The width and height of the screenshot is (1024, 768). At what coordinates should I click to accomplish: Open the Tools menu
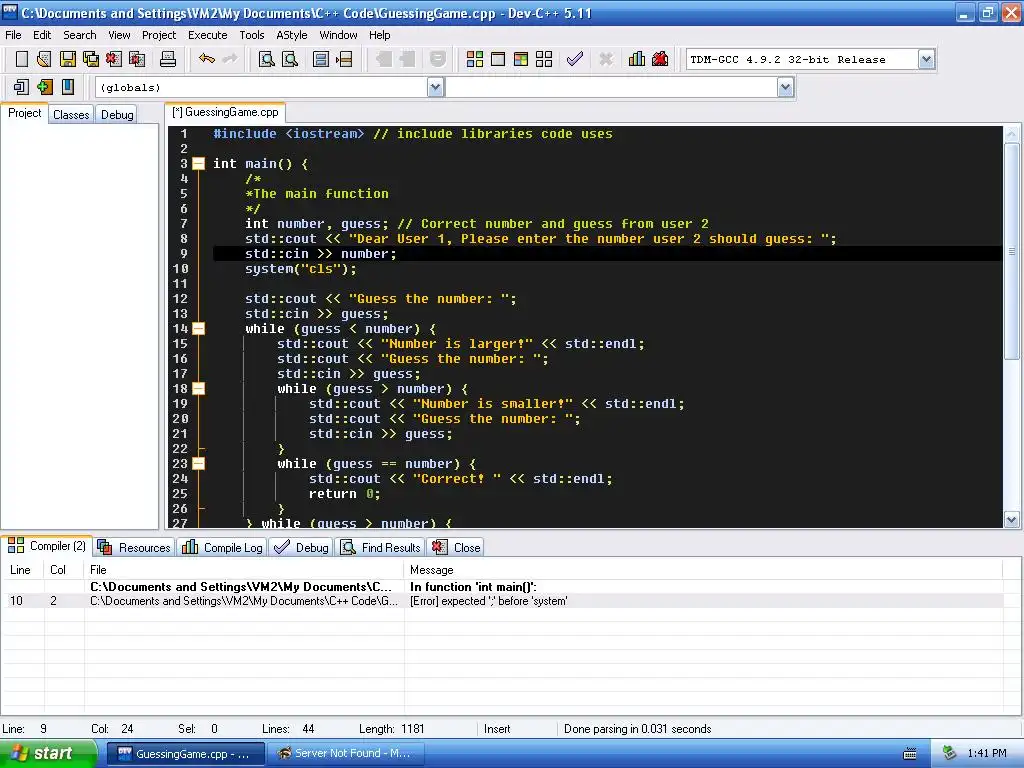[251, 35]
